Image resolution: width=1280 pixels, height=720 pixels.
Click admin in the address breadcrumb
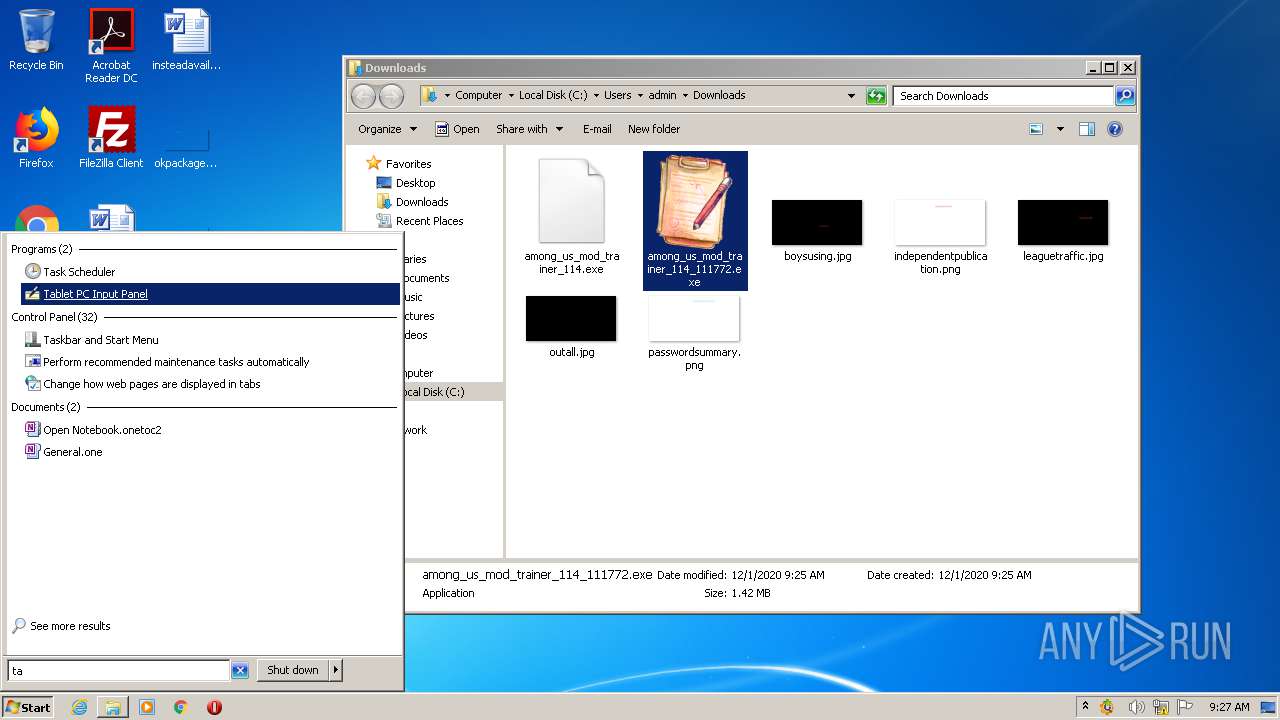click(662, 96)
